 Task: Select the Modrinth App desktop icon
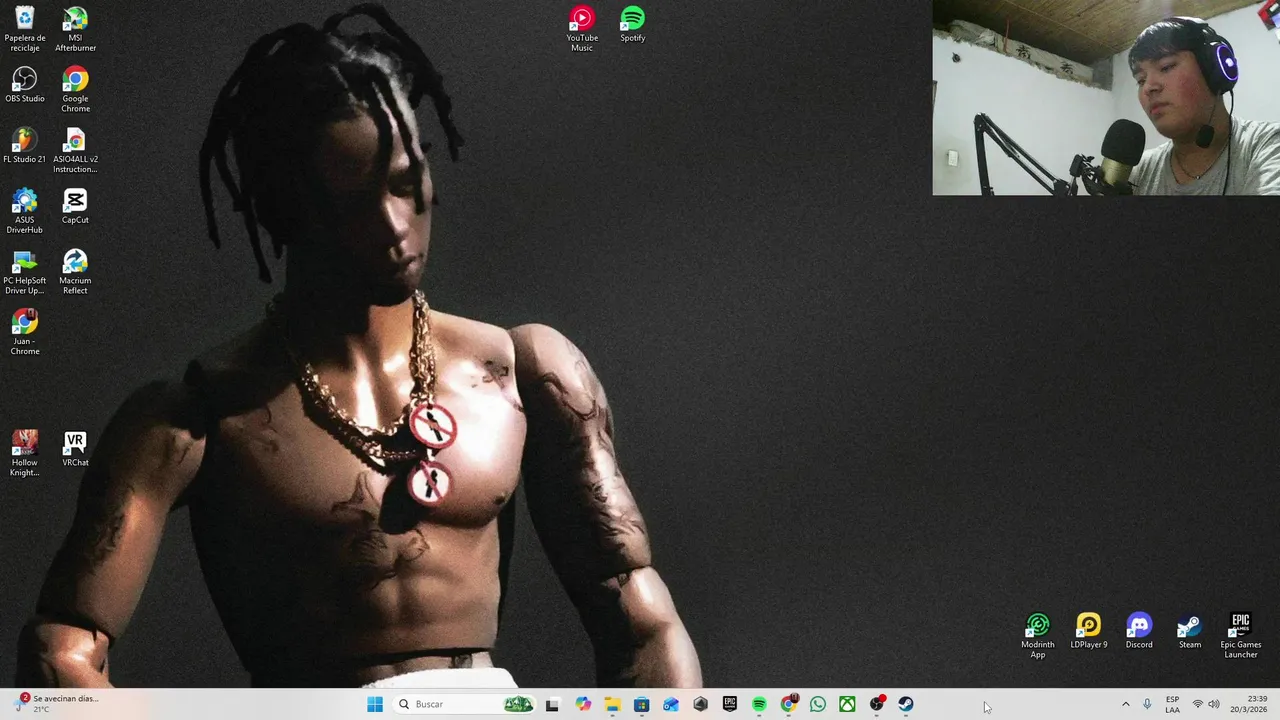[1038, 636]
